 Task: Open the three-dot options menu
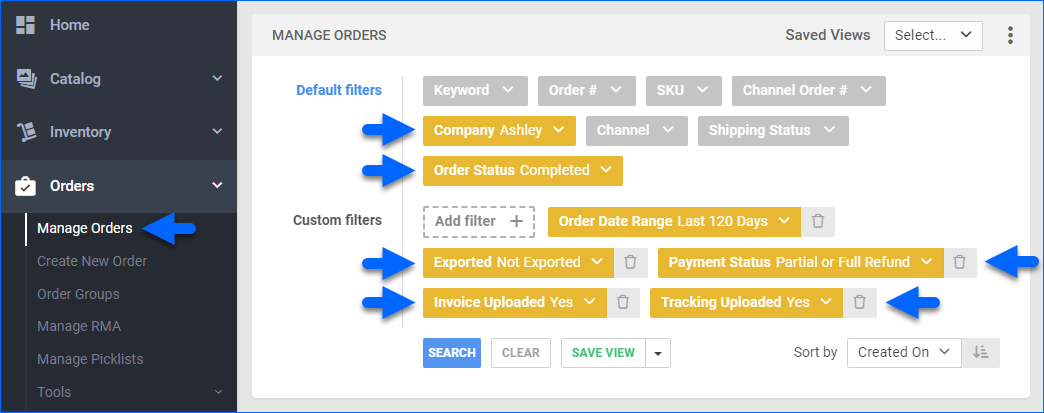coord(1010,35)
